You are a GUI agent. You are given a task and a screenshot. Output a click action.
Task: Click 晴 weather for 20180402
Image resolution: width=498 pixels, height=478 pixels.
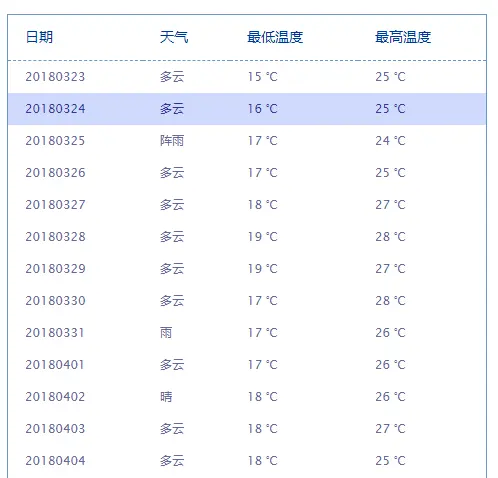pos(166,397)
